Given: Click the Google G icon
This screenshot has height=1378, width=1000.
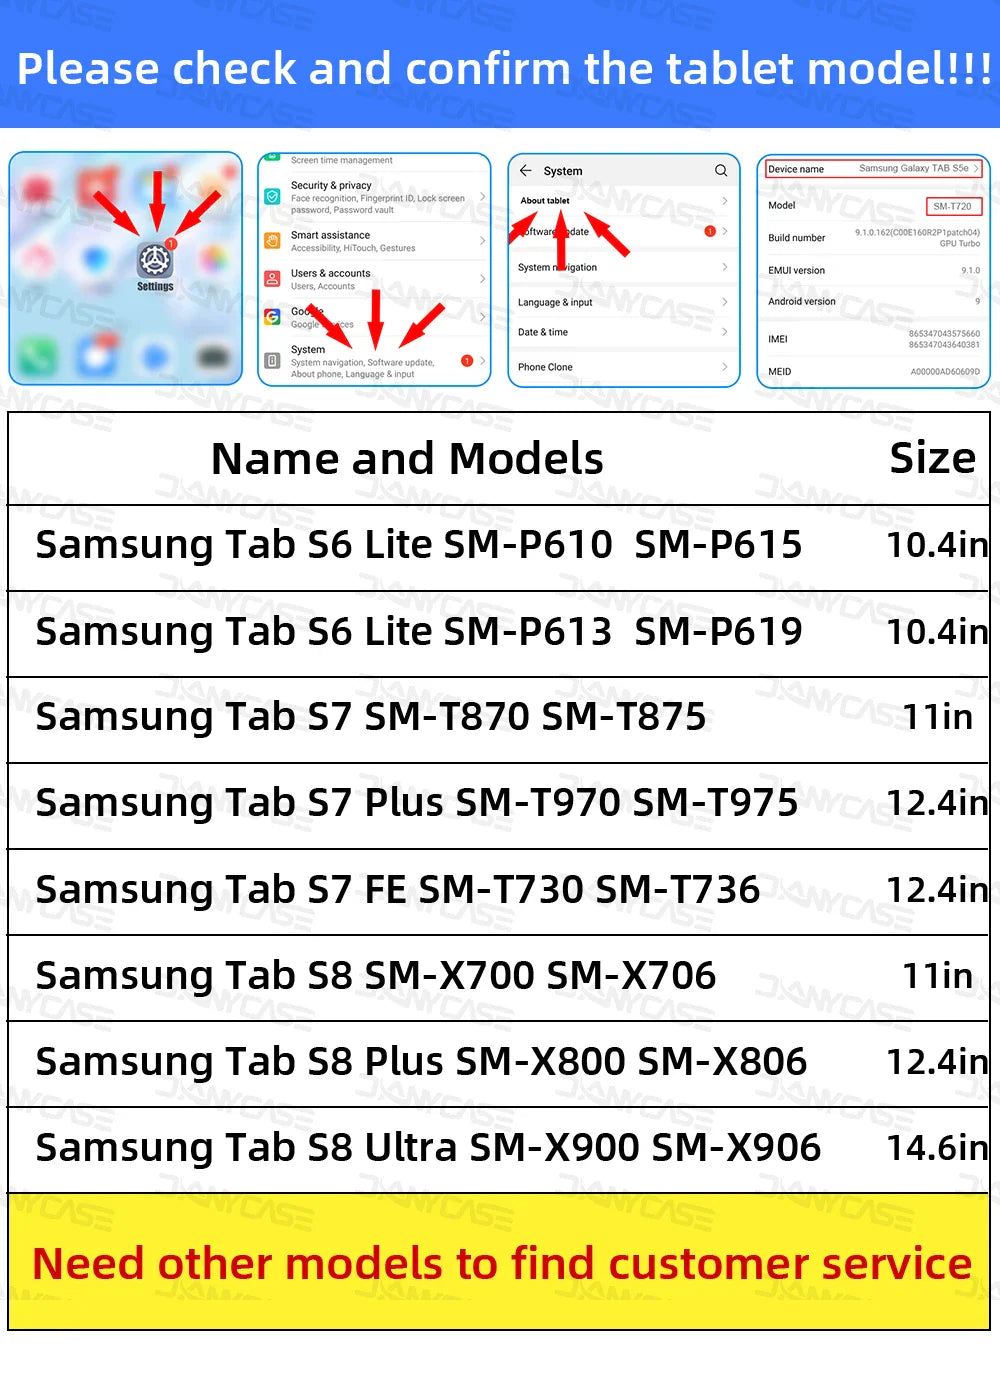Looking at the screenshot, I should [271, 316].
